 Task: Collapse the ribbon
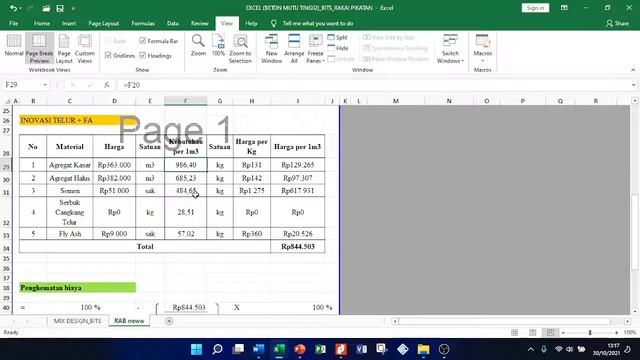click(633, 70)
